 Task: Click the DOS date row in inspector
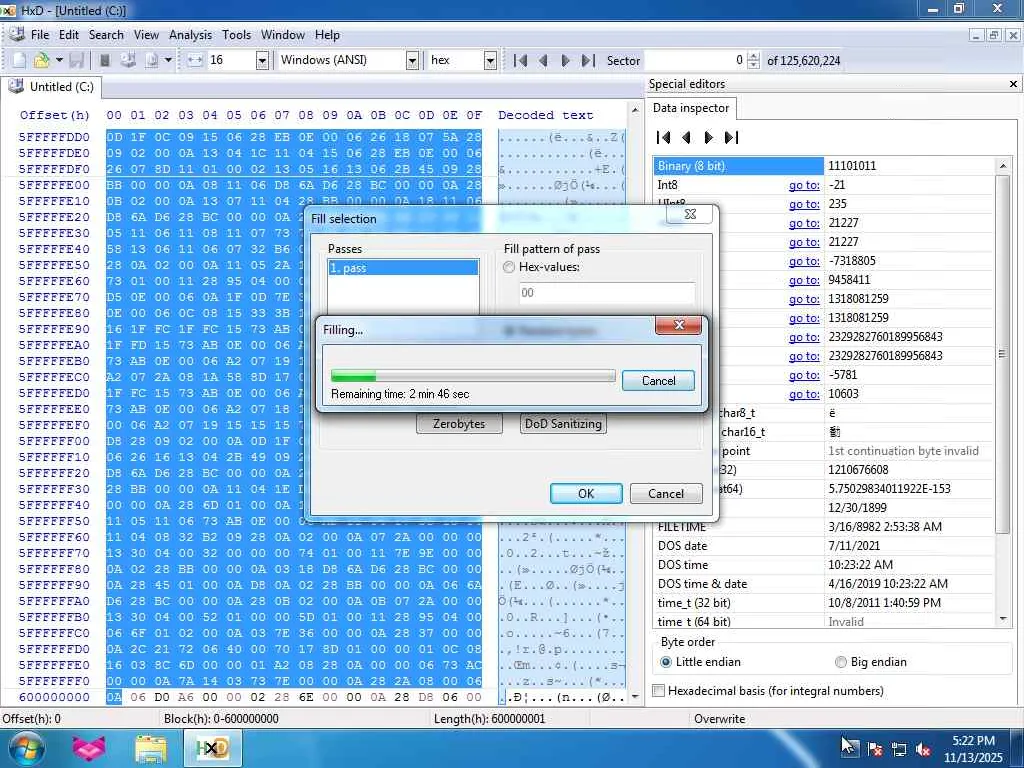point(824,546)
